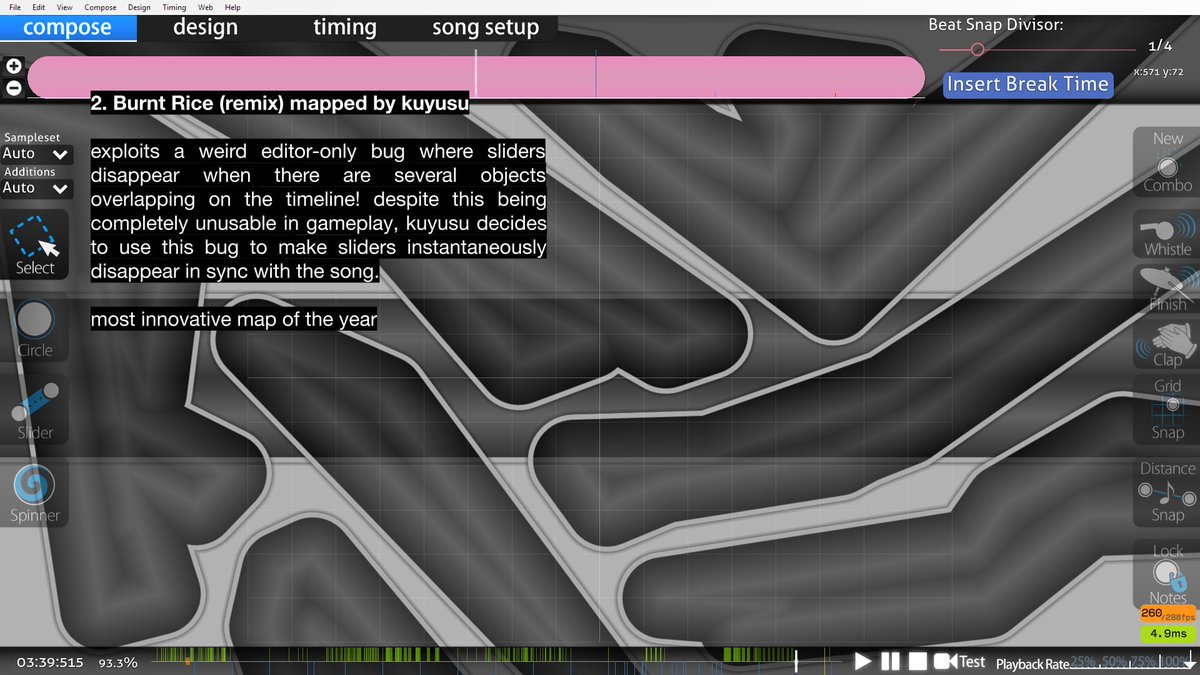Switch to the compose tab
Screen dimensions: 1200x675
point(68,28)
